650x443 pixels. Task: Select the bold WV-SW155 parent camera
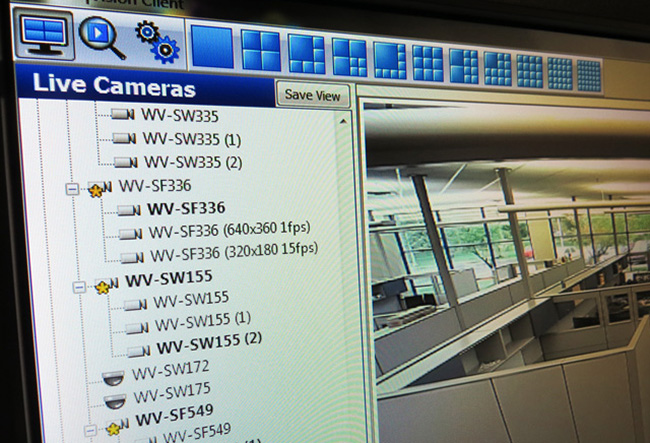pos(169,278)
